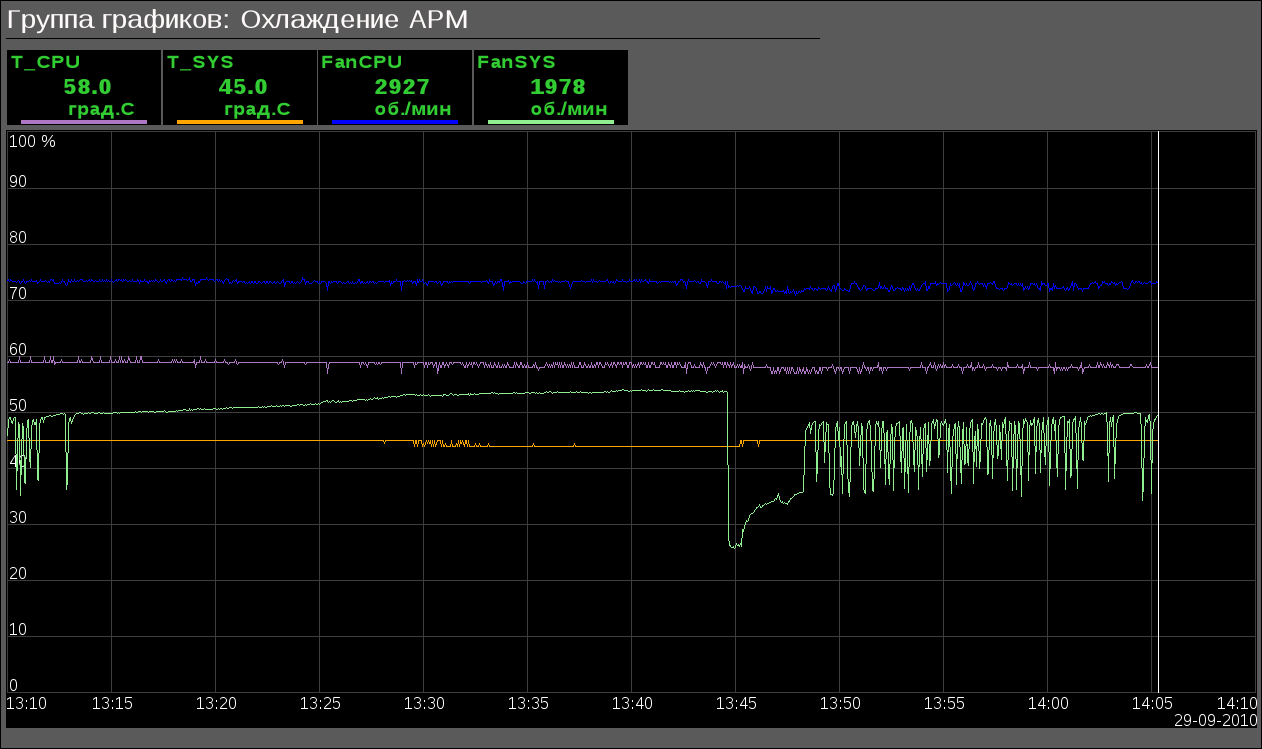Click the FanSYS reading 1978
Screen dimensions: 1262x749
558,87
